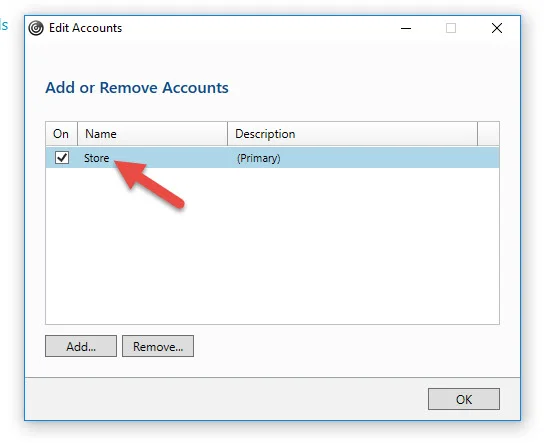Click the partial blue link at left edge

[x=4, y=25]
